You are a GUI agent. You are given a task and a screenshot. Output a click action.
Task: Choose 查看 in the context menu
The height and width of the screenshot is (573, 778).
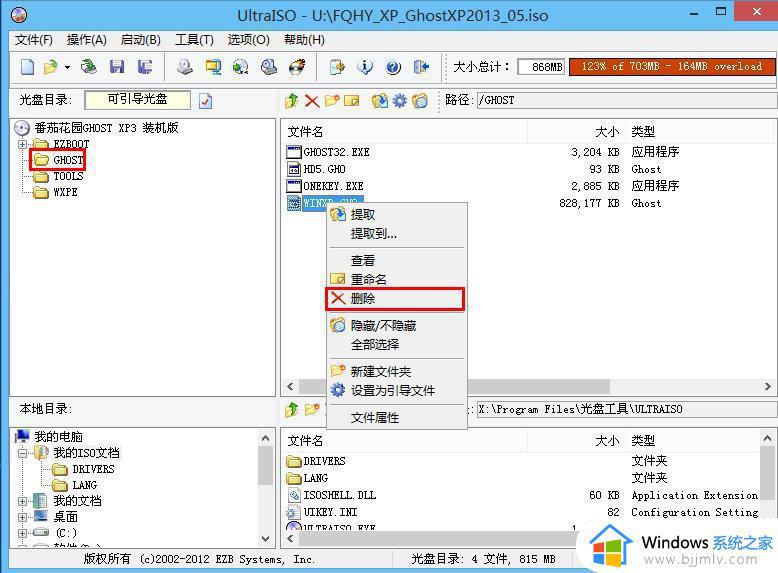pos(396,260)
